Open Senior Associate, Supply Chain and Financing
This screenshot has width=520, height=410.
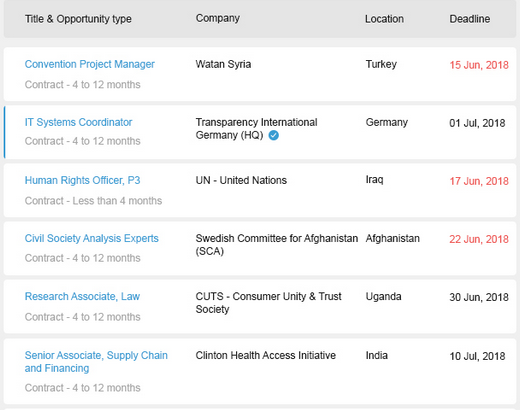tap(96, 362)
